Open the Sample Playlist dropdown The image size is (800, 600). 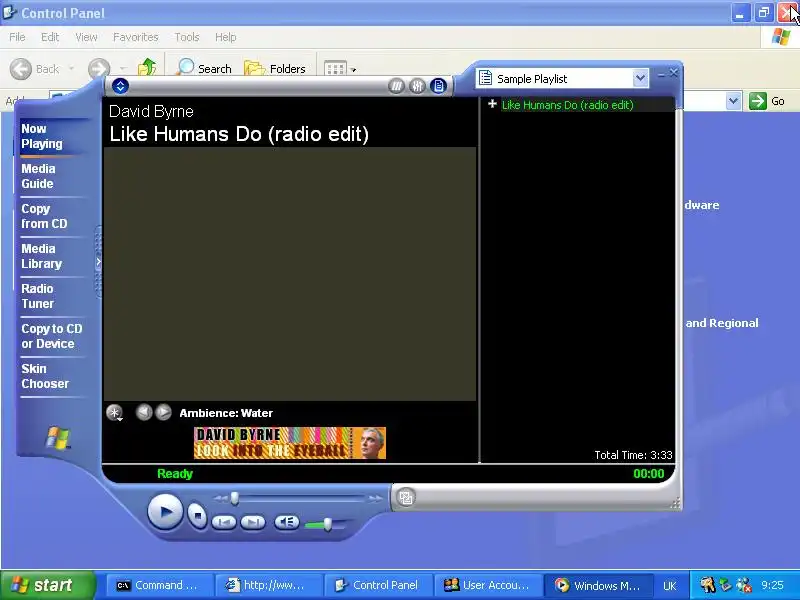640,79
